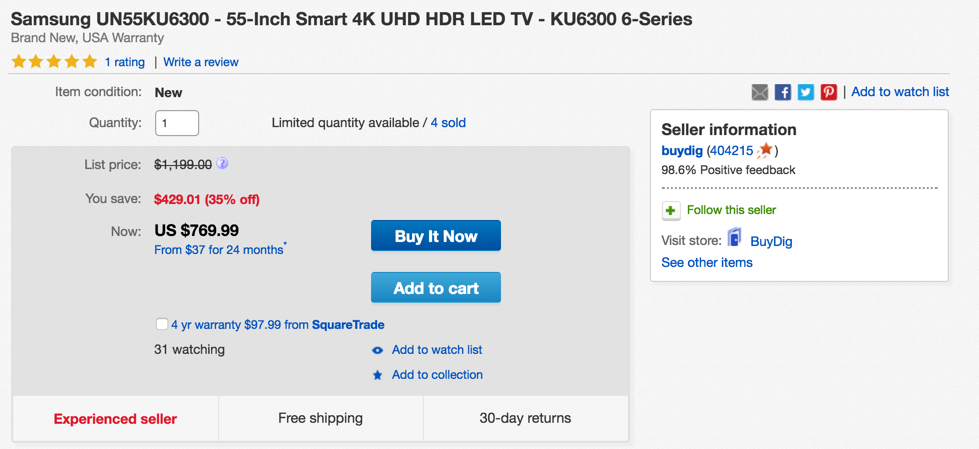The height and width of the screenshot is (449, 979).
Task: Click See other items link
Action: 707,262
